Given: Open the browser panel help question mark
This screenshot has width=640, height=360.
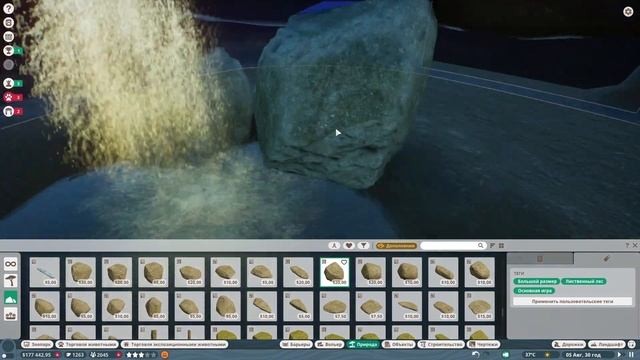Looking at the screenshot, I should coord(627,245).
